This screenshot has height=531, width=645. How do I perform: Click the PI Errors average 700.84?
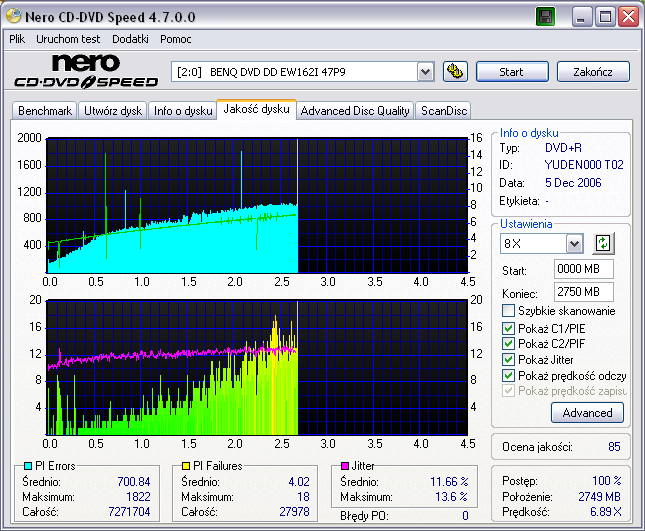coord(134,482)
